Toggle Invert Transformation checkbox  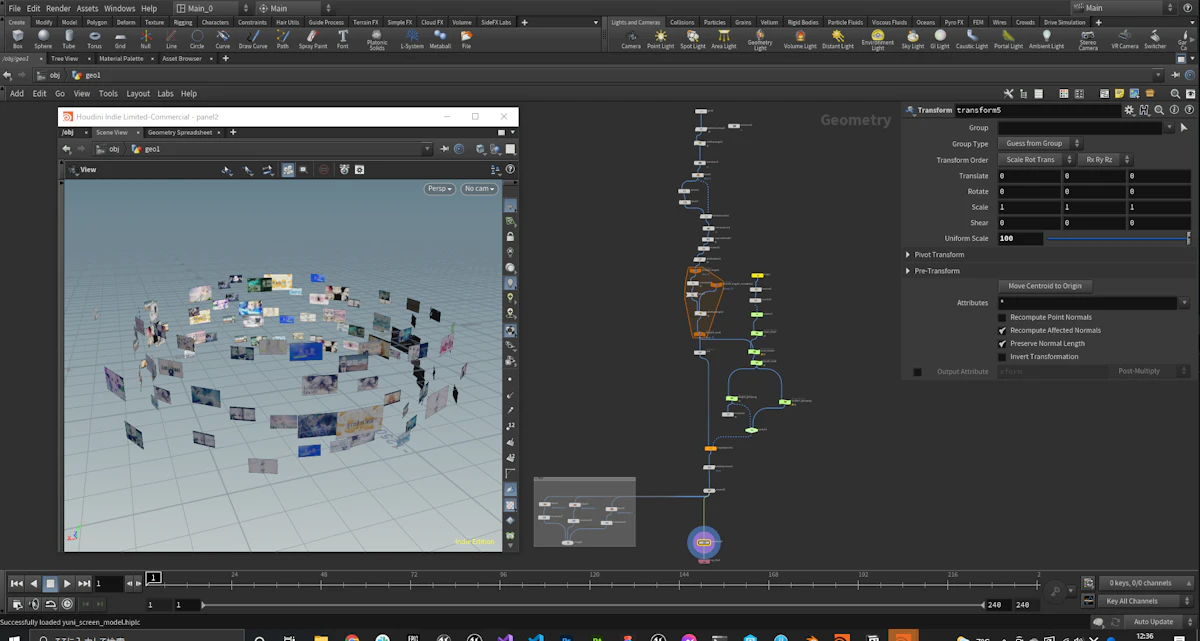[x=1002, y=356]
